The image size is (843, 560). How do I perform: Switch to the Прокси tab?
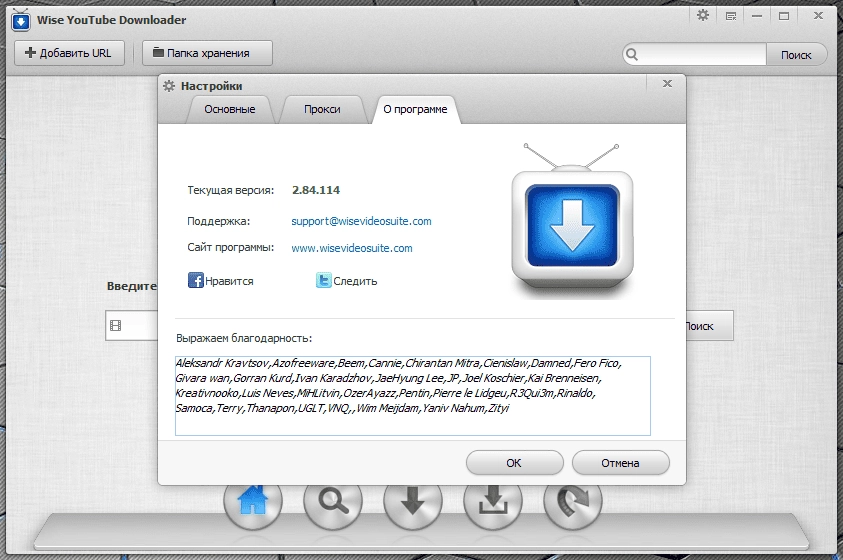click(x=322, y=109)
